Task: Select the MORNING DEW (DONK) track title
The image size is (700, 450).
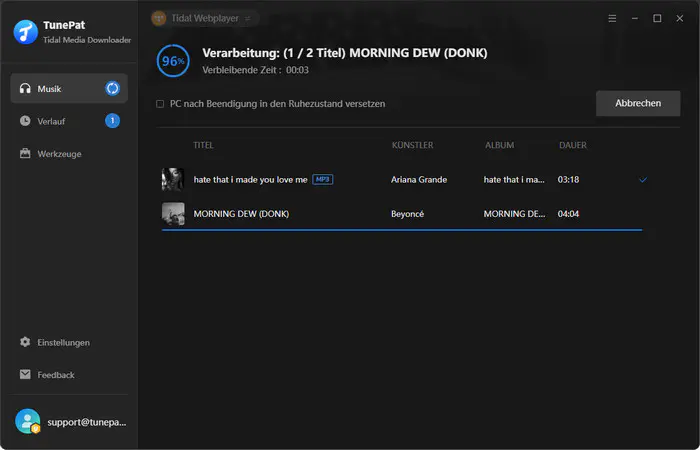Action: pos(241,214)
